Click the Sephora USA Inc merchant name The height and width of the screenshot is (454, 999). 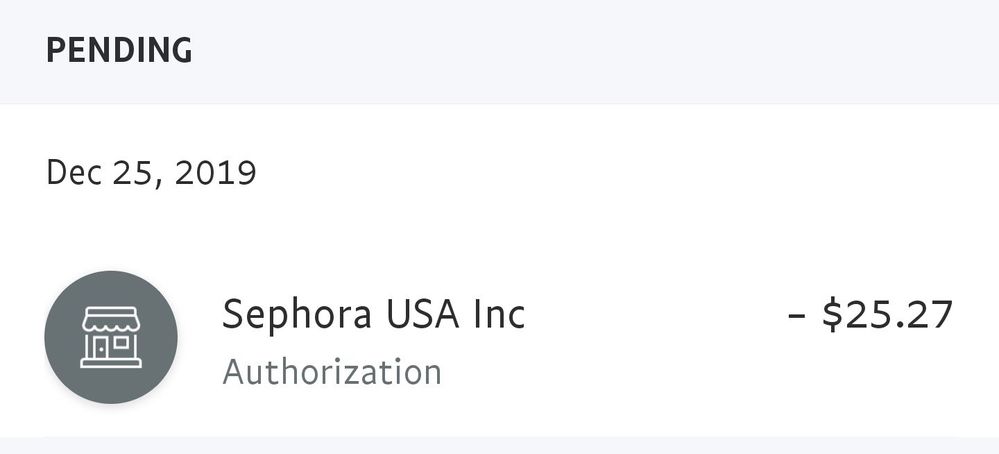coord(373,315)
